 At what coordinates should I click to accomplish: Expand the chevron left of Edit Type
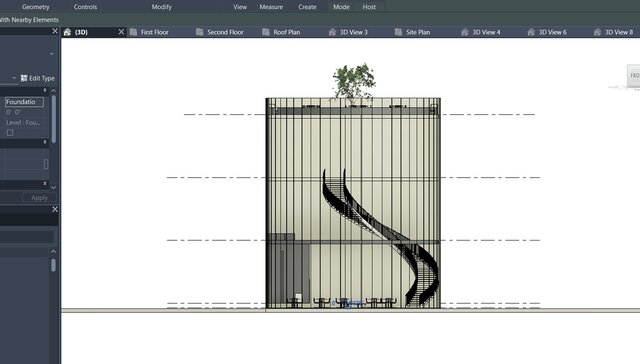point(14,78)
